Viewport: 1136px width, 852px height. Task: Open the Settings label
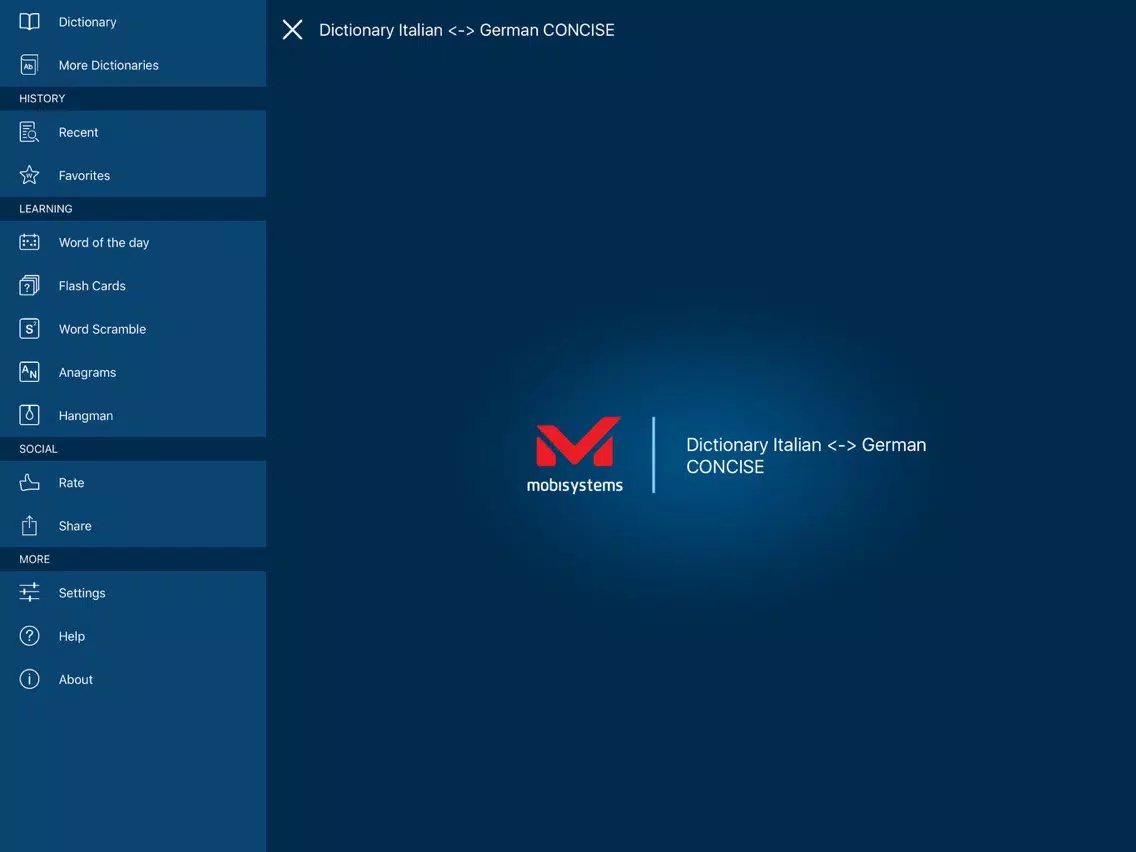(82, 593)
